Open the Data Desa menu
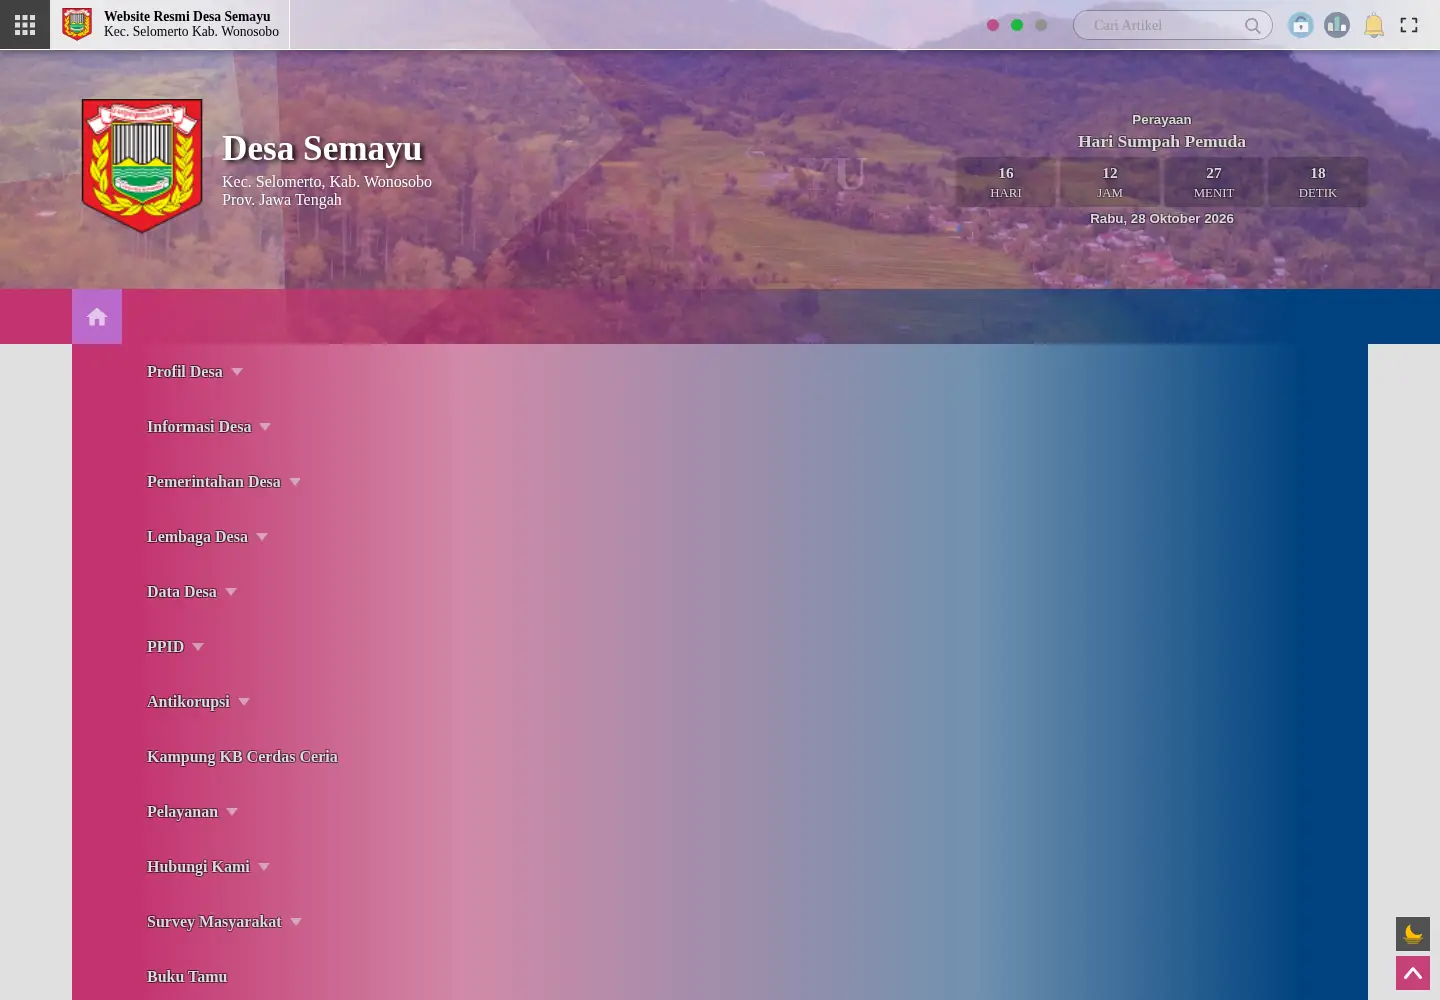Viewport: 1440px width, 1000px height. (x=182, y=592)
